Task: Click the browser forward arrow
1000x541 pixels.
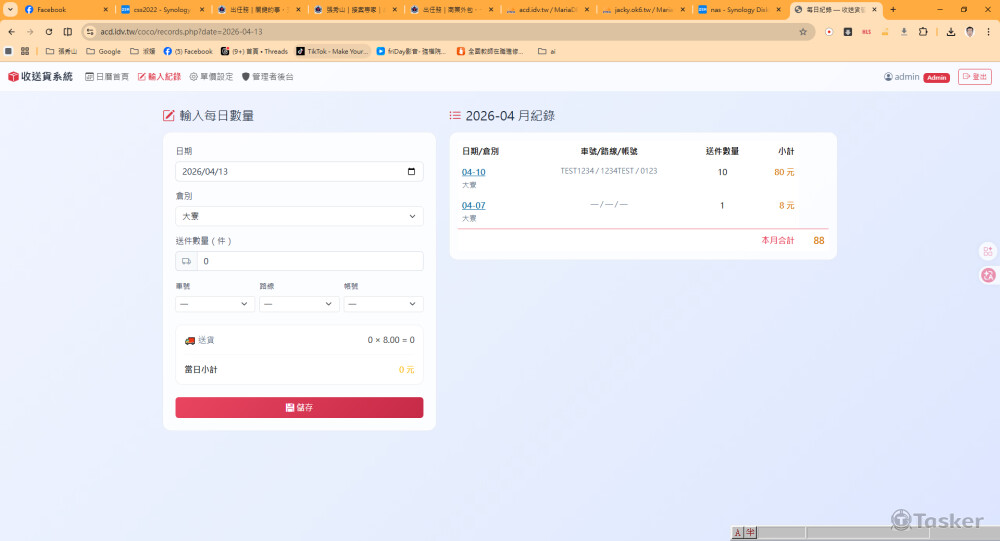Action: [x=30, y=31]
